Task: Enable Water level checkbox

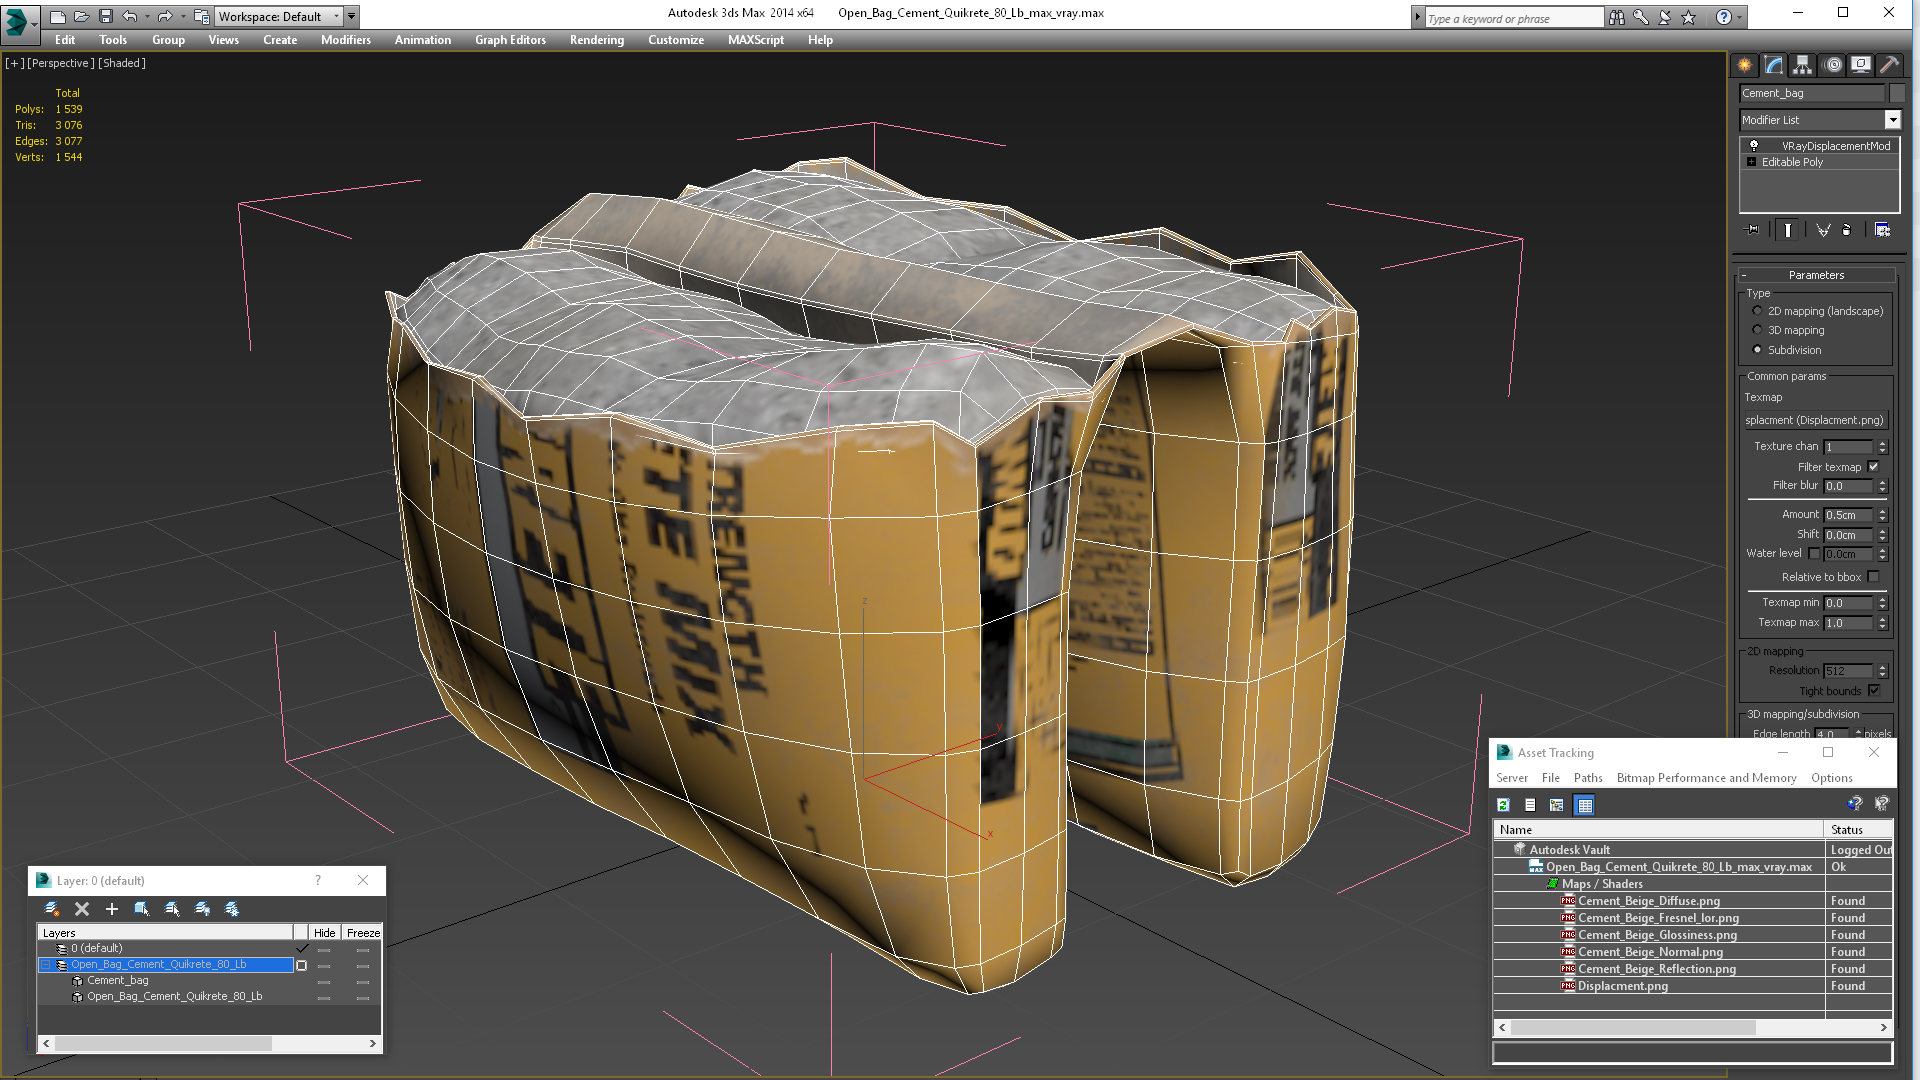Action: pyautogui.click(x=1814, y=553)
